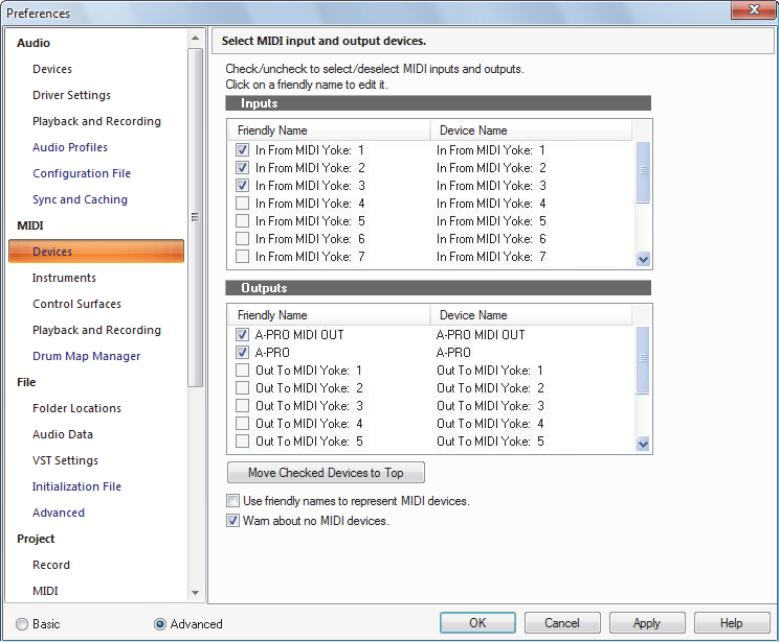This screenshot has height=642, width=779.
Task: Open Control Surfaces page
Action: 77,304
